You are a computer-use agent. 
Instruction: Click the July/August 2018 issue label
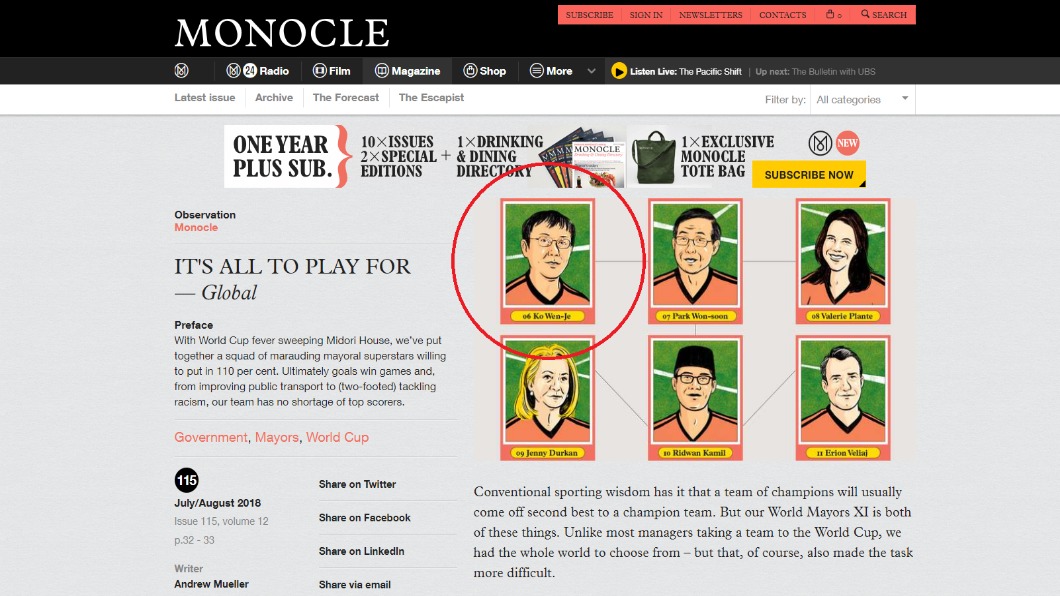point(218,503)
